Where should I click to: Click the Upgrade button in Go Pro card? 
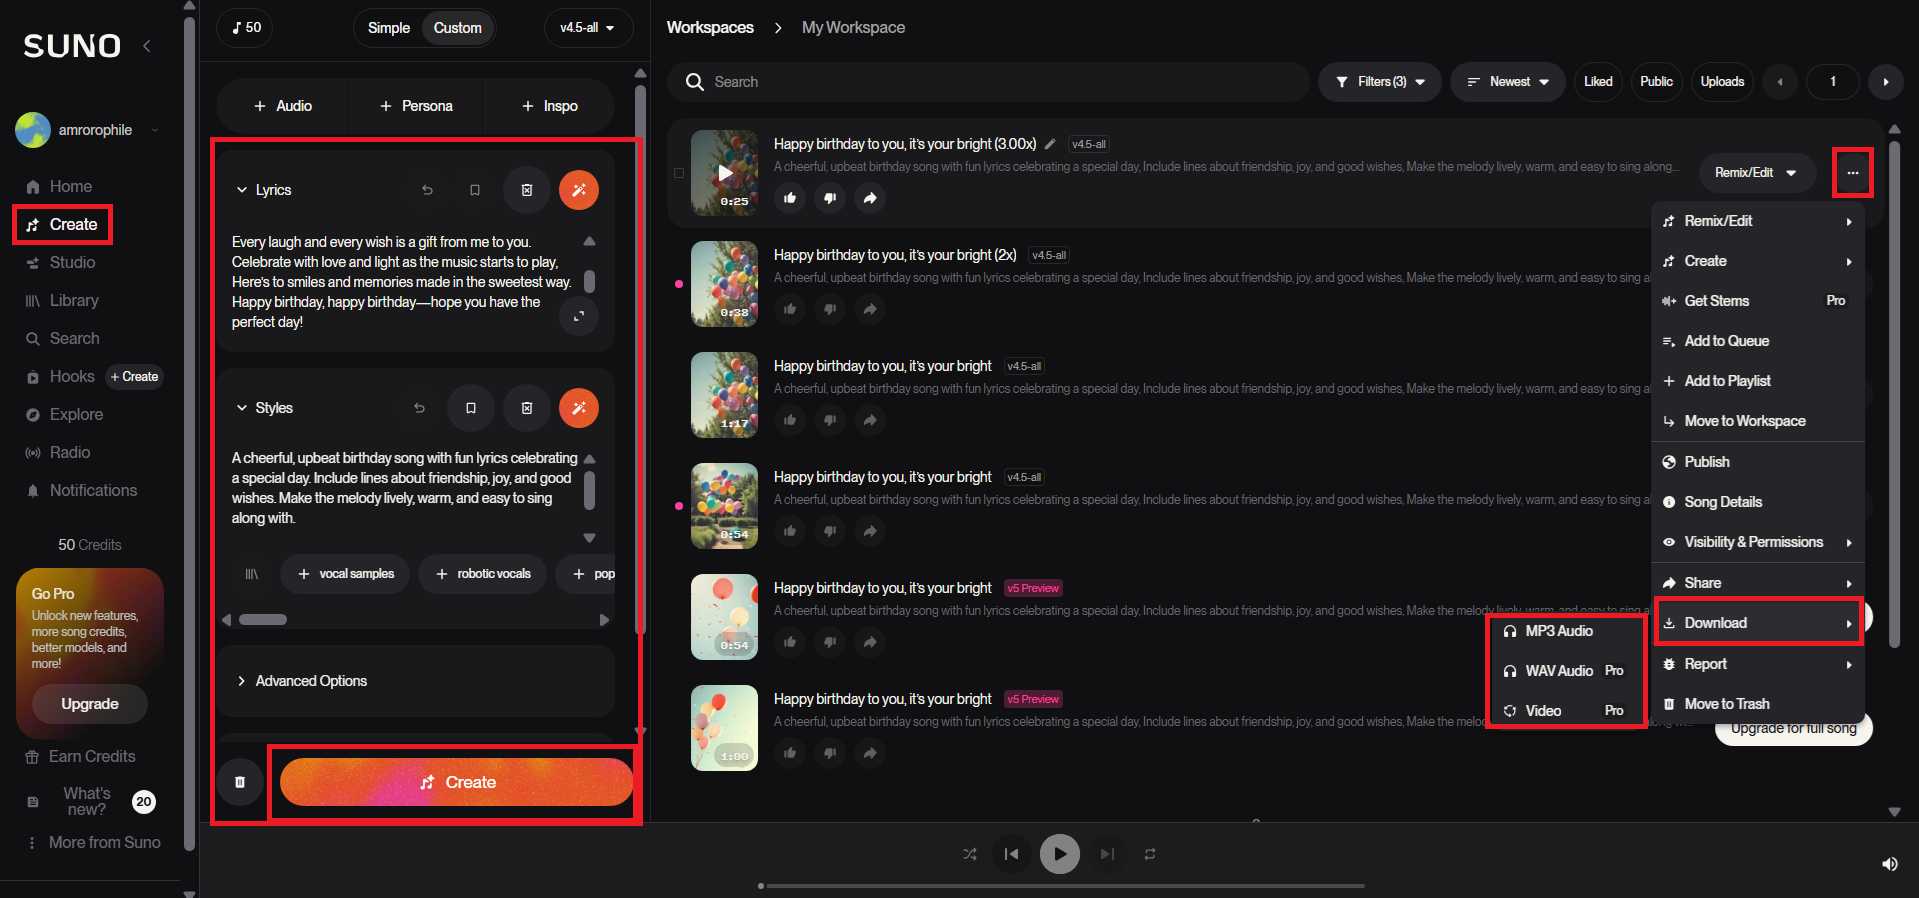tap(90, 704)
